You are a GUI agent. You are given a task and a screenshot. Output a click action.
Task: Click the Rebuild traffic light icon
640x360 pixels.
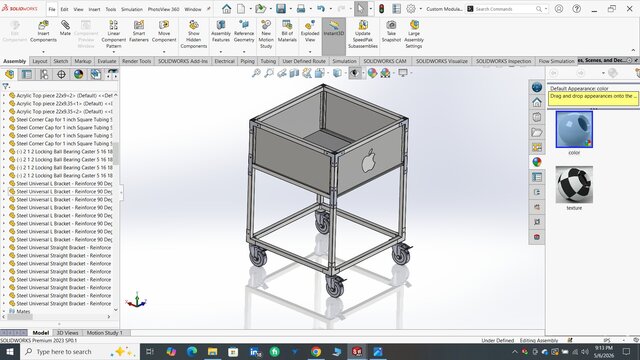(x=382, y=9)
